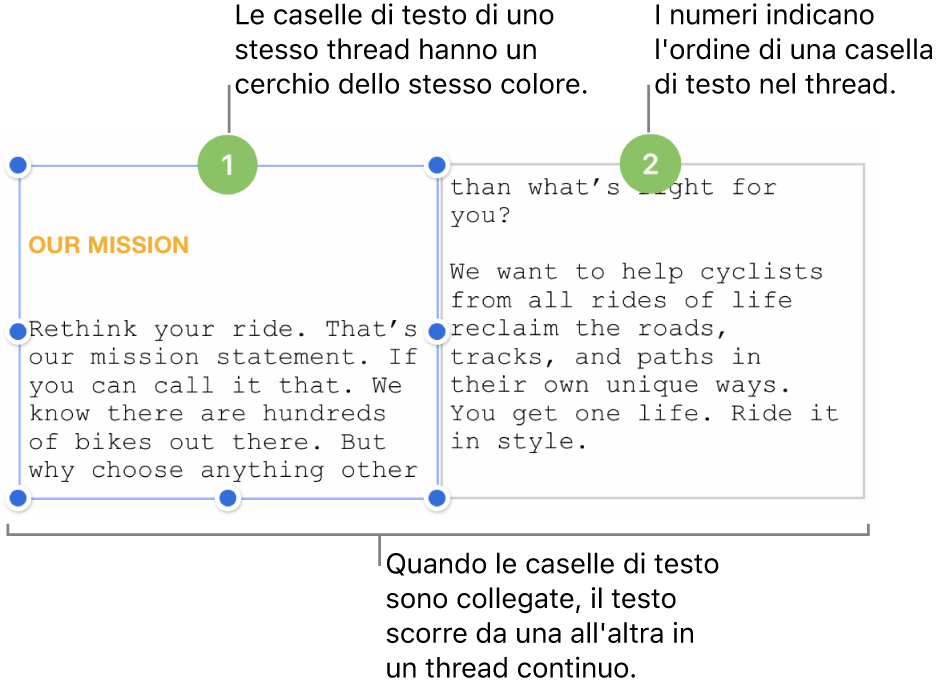
Task: Click the 'why choose anything other' line
Action: (223, 470)
